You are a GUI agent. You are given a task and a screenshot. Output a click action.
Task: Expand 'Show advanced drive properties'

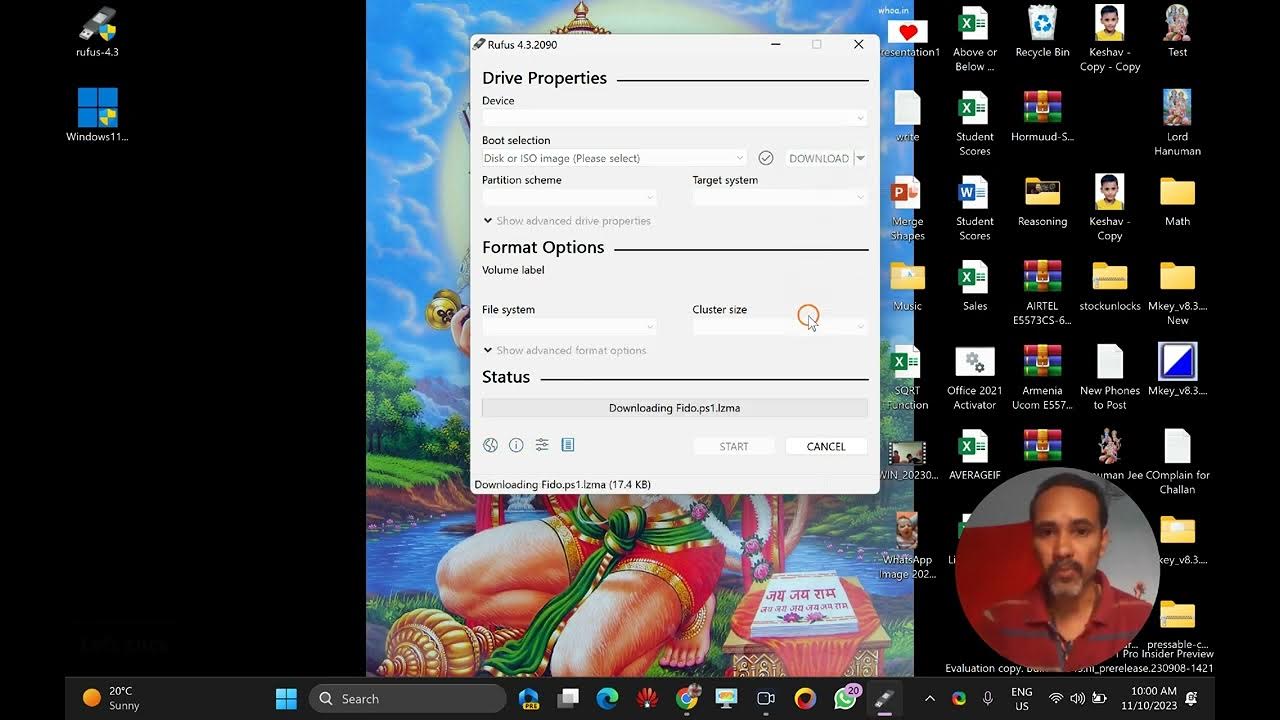(567, 221)
